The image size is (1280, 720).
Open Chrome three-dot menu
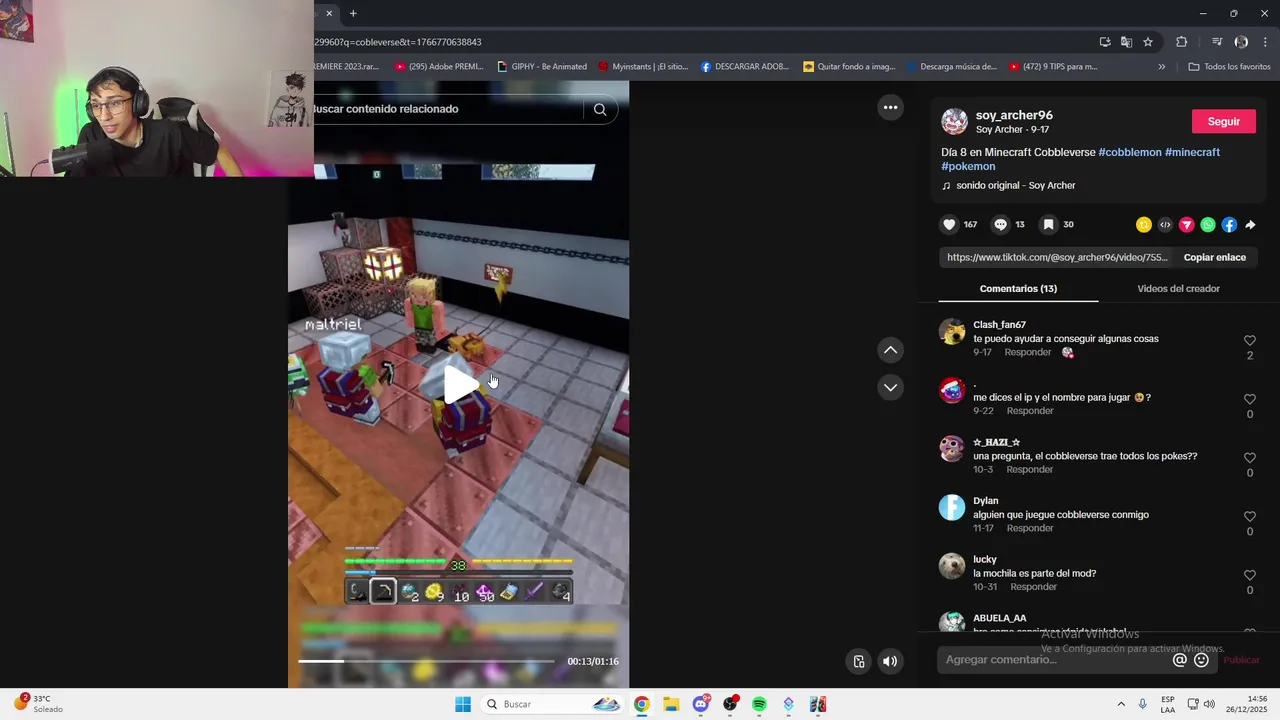point(1266,42)
